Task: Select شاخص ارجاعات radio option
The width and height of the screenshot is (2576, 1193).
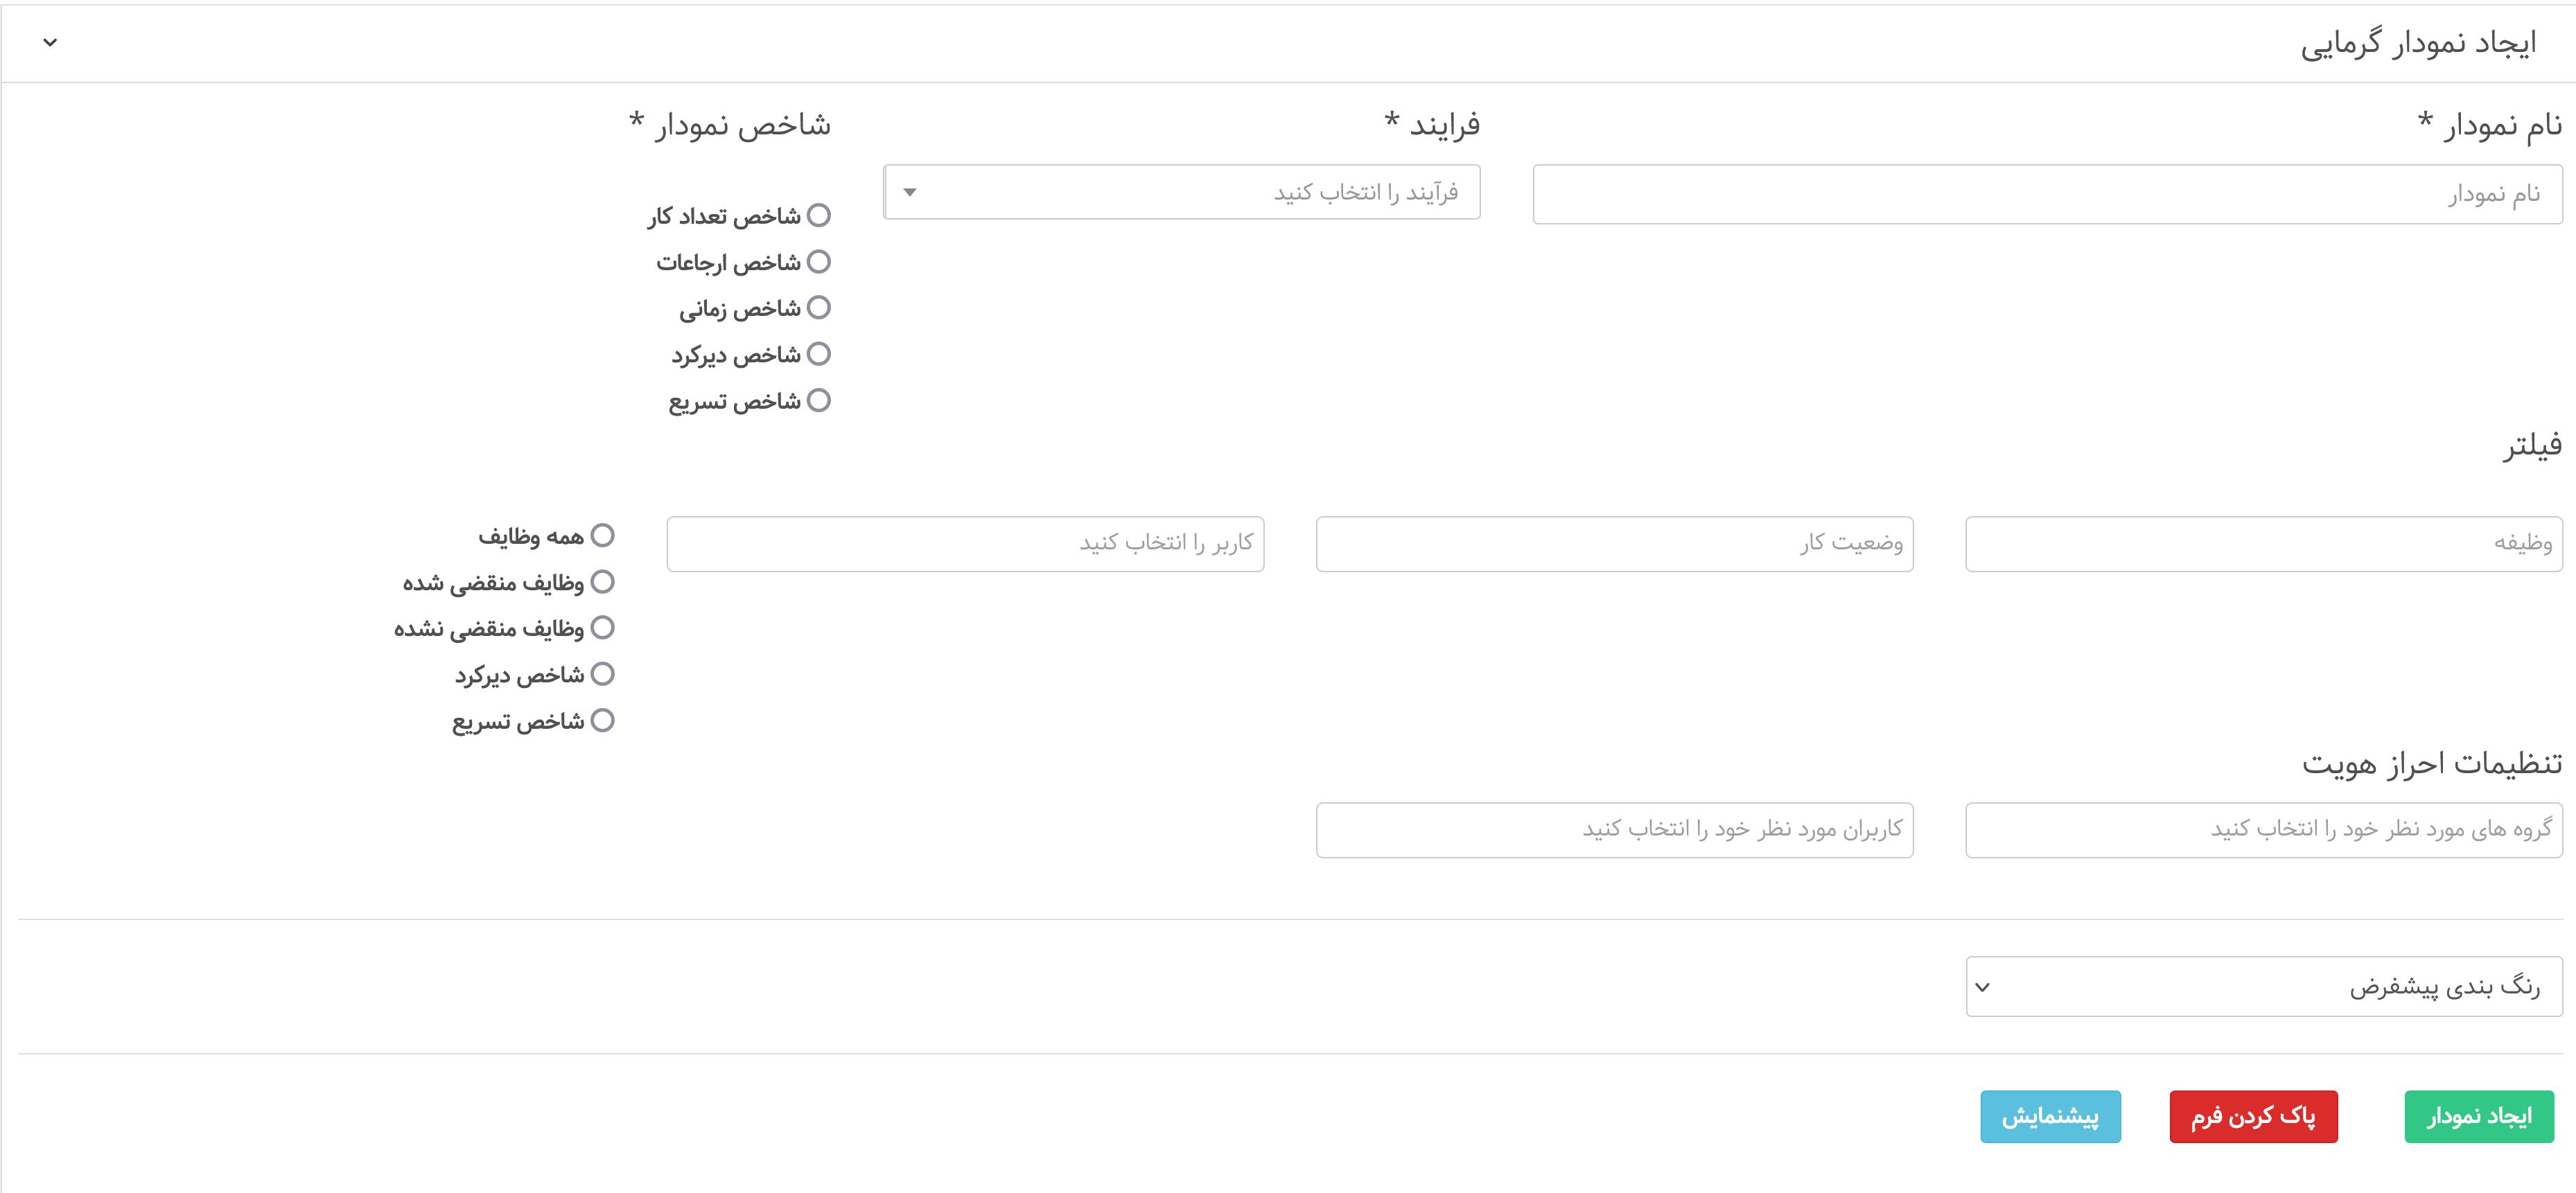Action: coord(819,262)
